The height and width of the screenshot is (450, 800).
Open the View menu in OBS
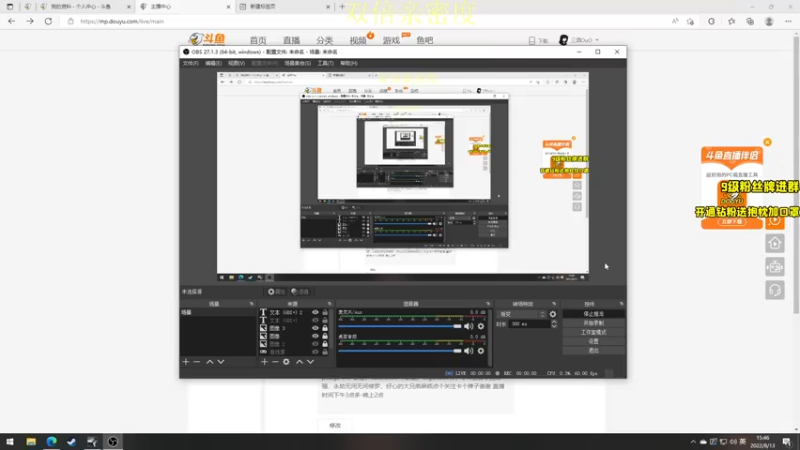click(x=236, y=63)
